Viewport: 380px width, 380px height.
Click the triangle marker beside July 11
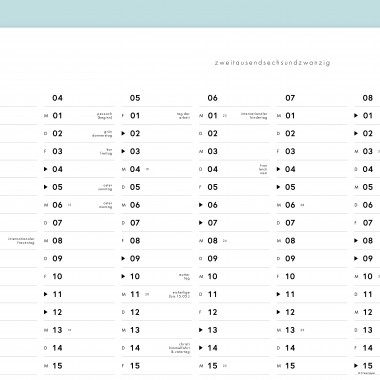278,294
